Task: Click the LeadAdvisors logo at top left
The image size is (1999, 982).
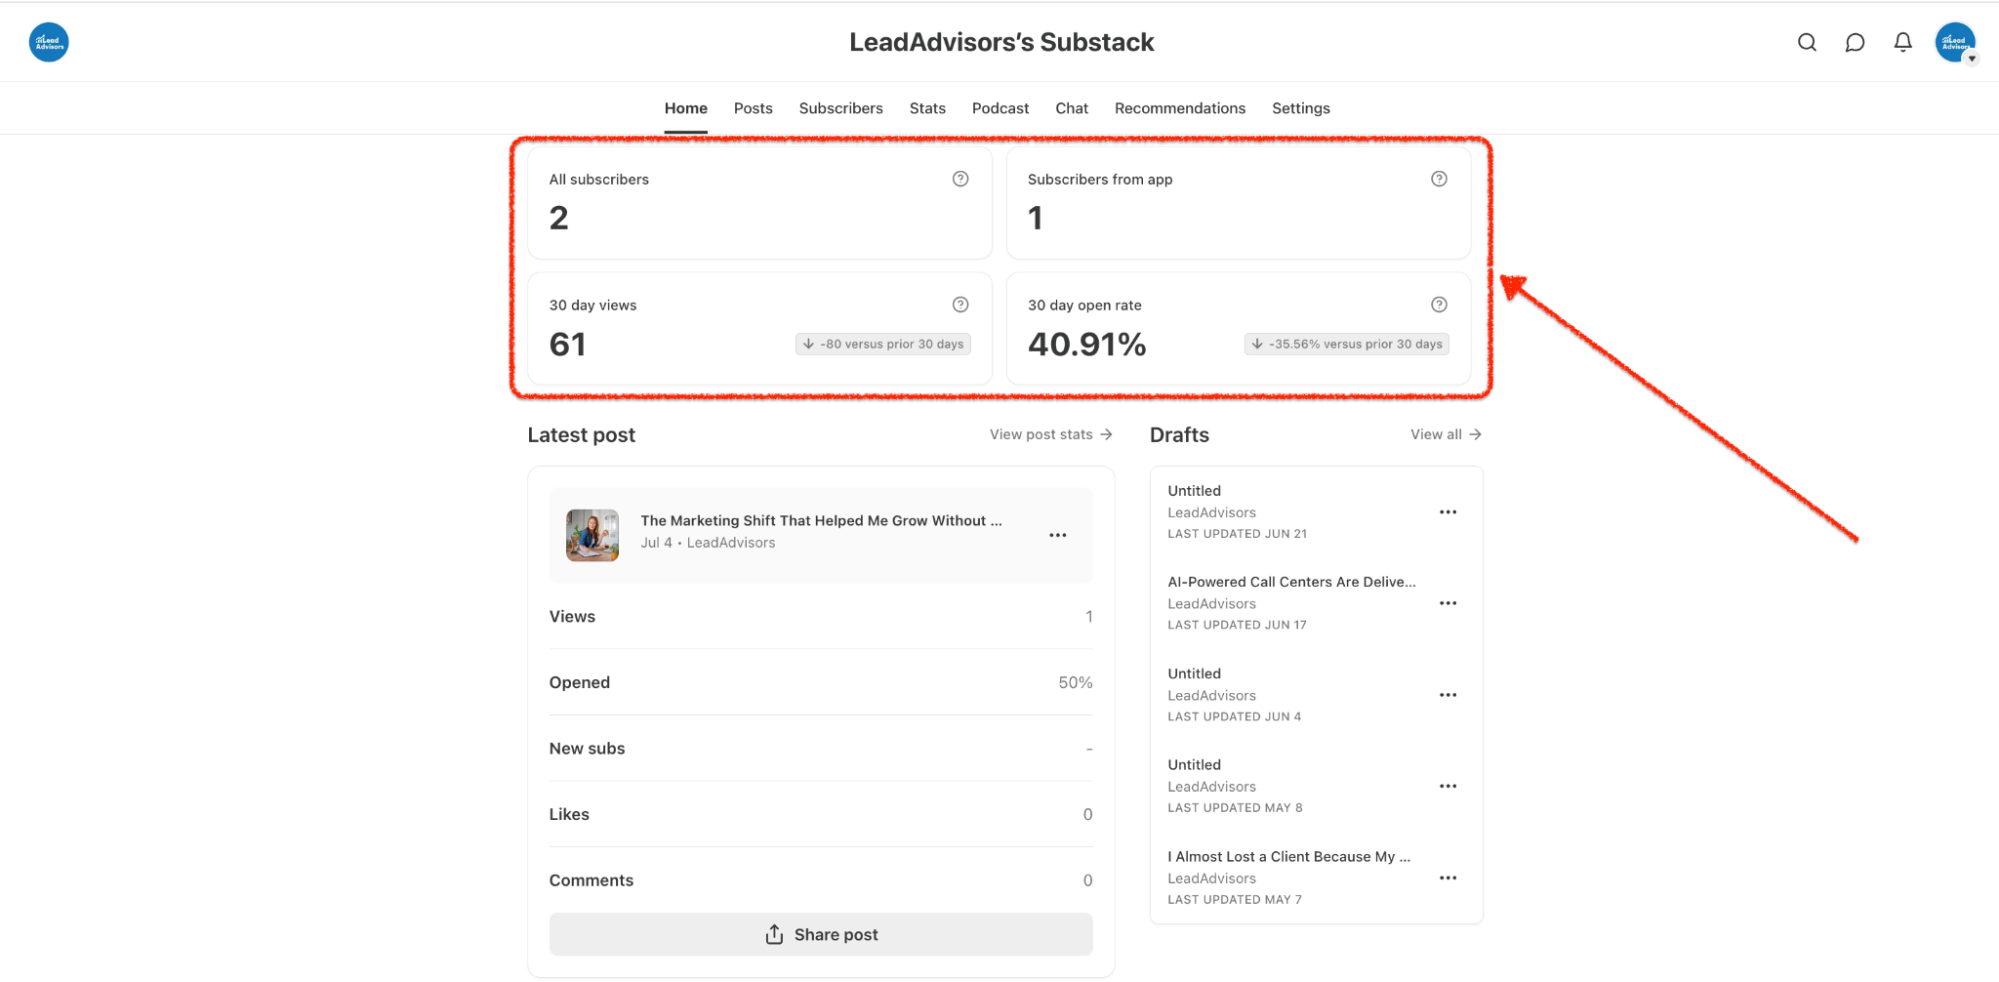Action: click(49, 42)
